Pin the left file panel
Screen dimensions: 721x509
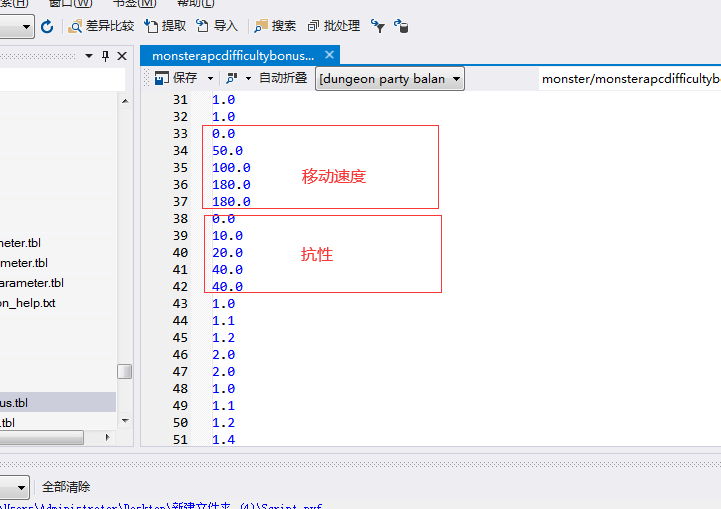point(105,56)
